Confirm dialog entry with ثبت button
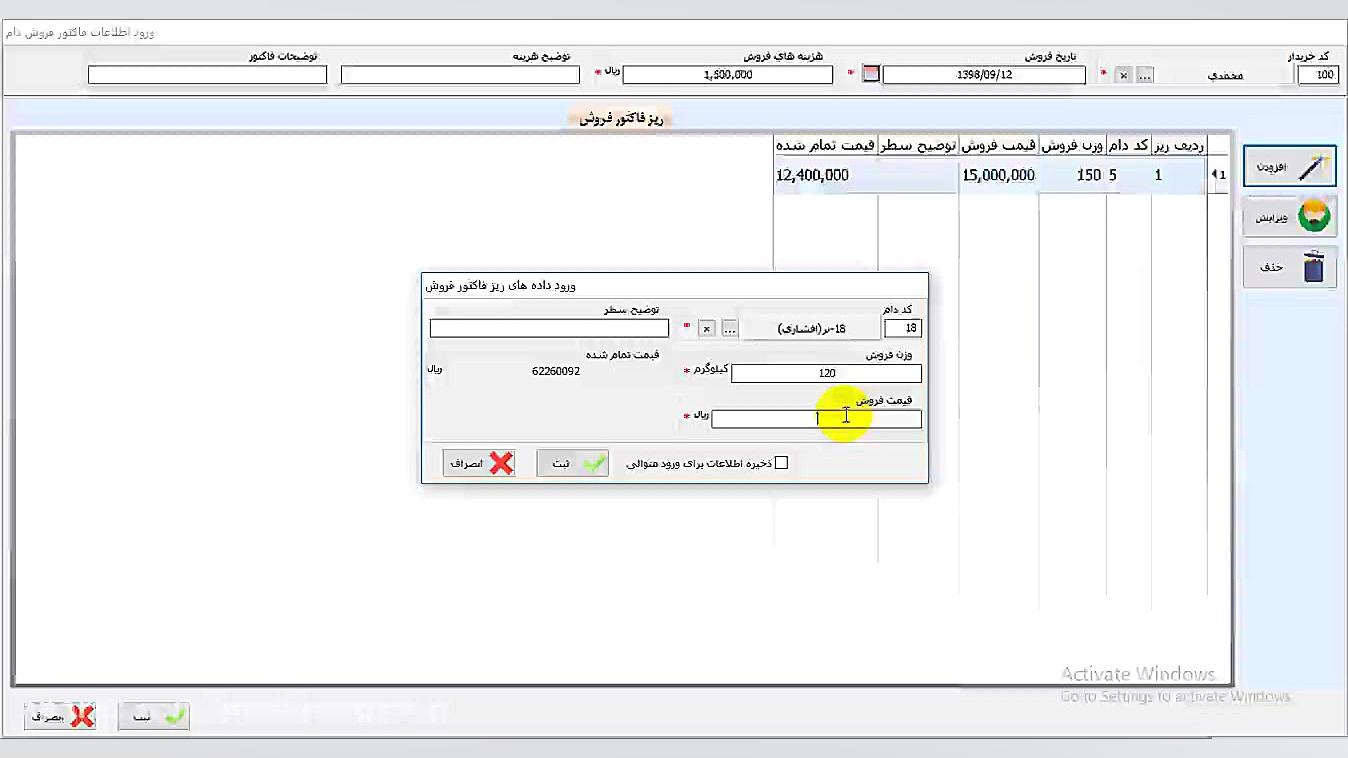The height and width of the screenshot is (758, 1348). (x=573, y=463)
